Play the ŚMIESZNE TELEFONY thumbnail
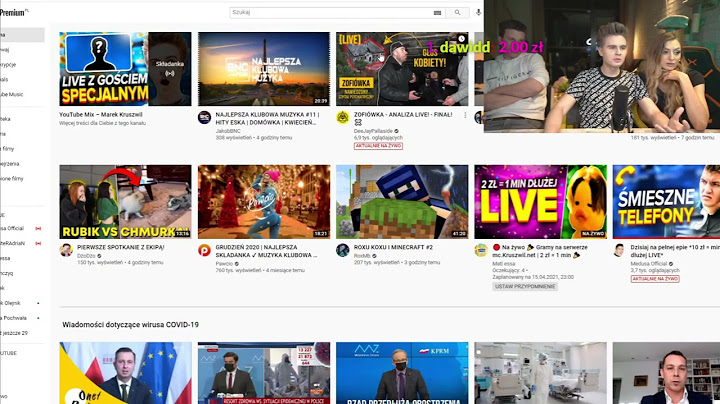The height and width of the screenshot is (404, 720). pos(666,202)
